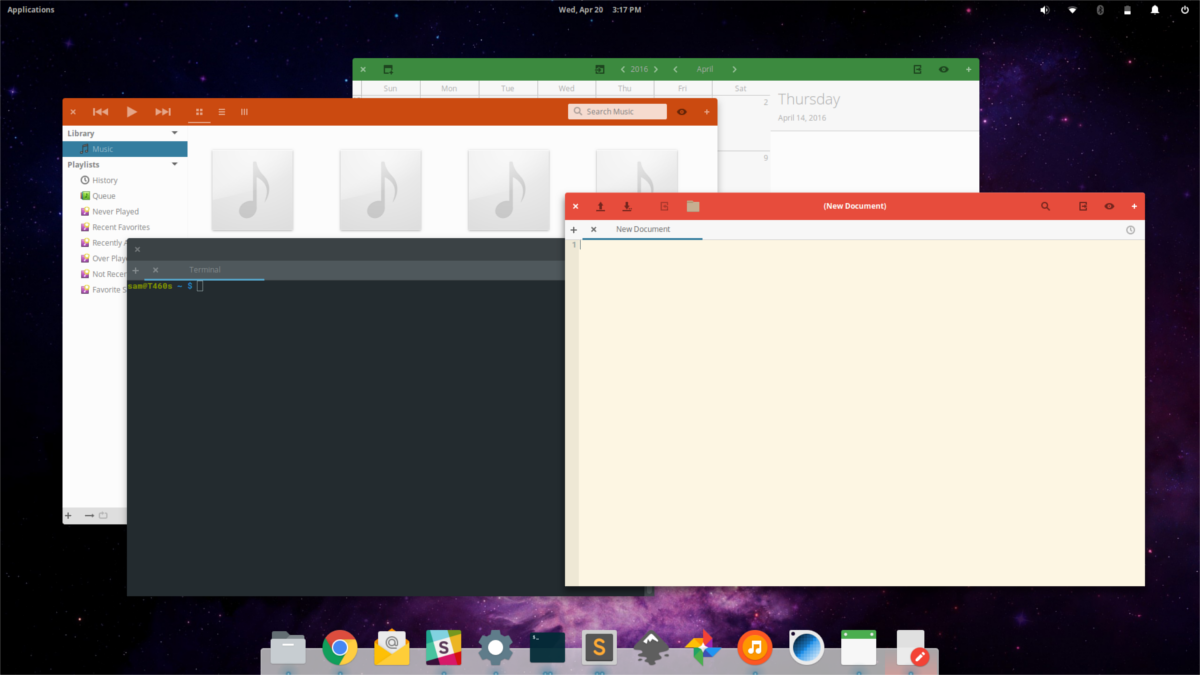The height and width of the screenshot is (675, 1200).
Task: Go to previous month in calendar
Action: point(675,69)
